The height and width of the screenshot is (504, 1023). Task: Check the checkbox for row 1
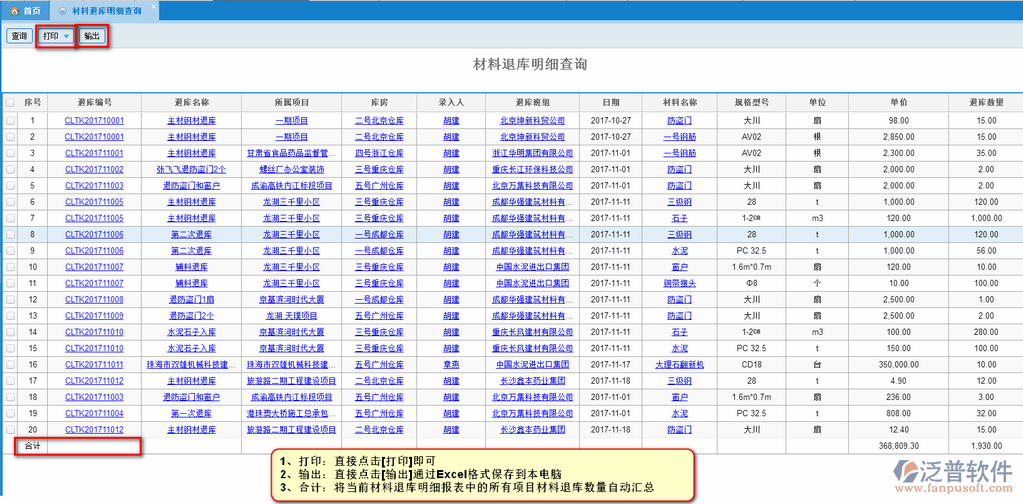[10, 121]
